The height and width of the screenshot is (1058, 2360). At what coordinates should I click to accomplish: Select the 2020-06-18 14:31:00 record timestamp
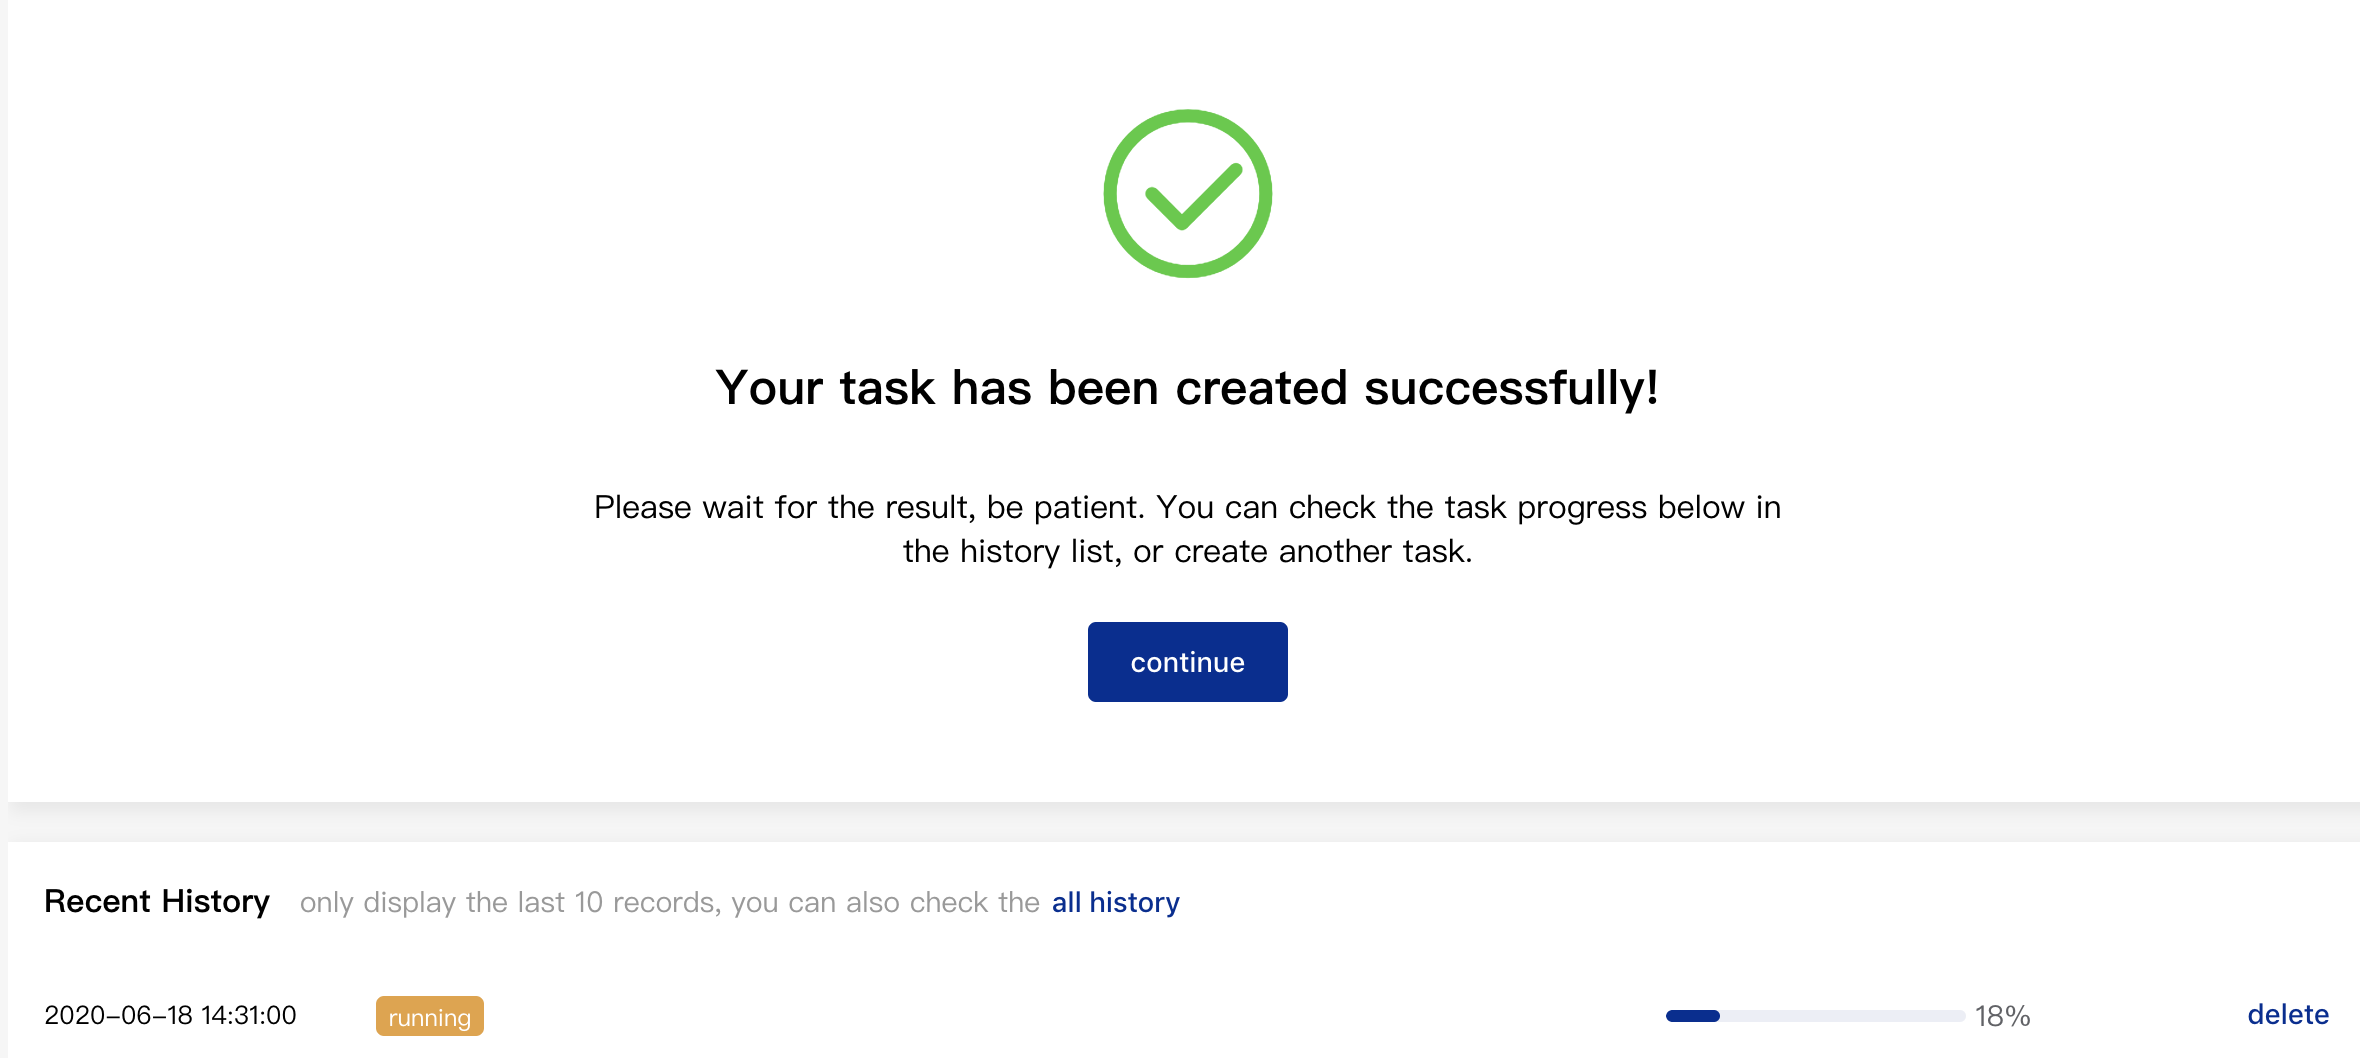coord(170,1015)
